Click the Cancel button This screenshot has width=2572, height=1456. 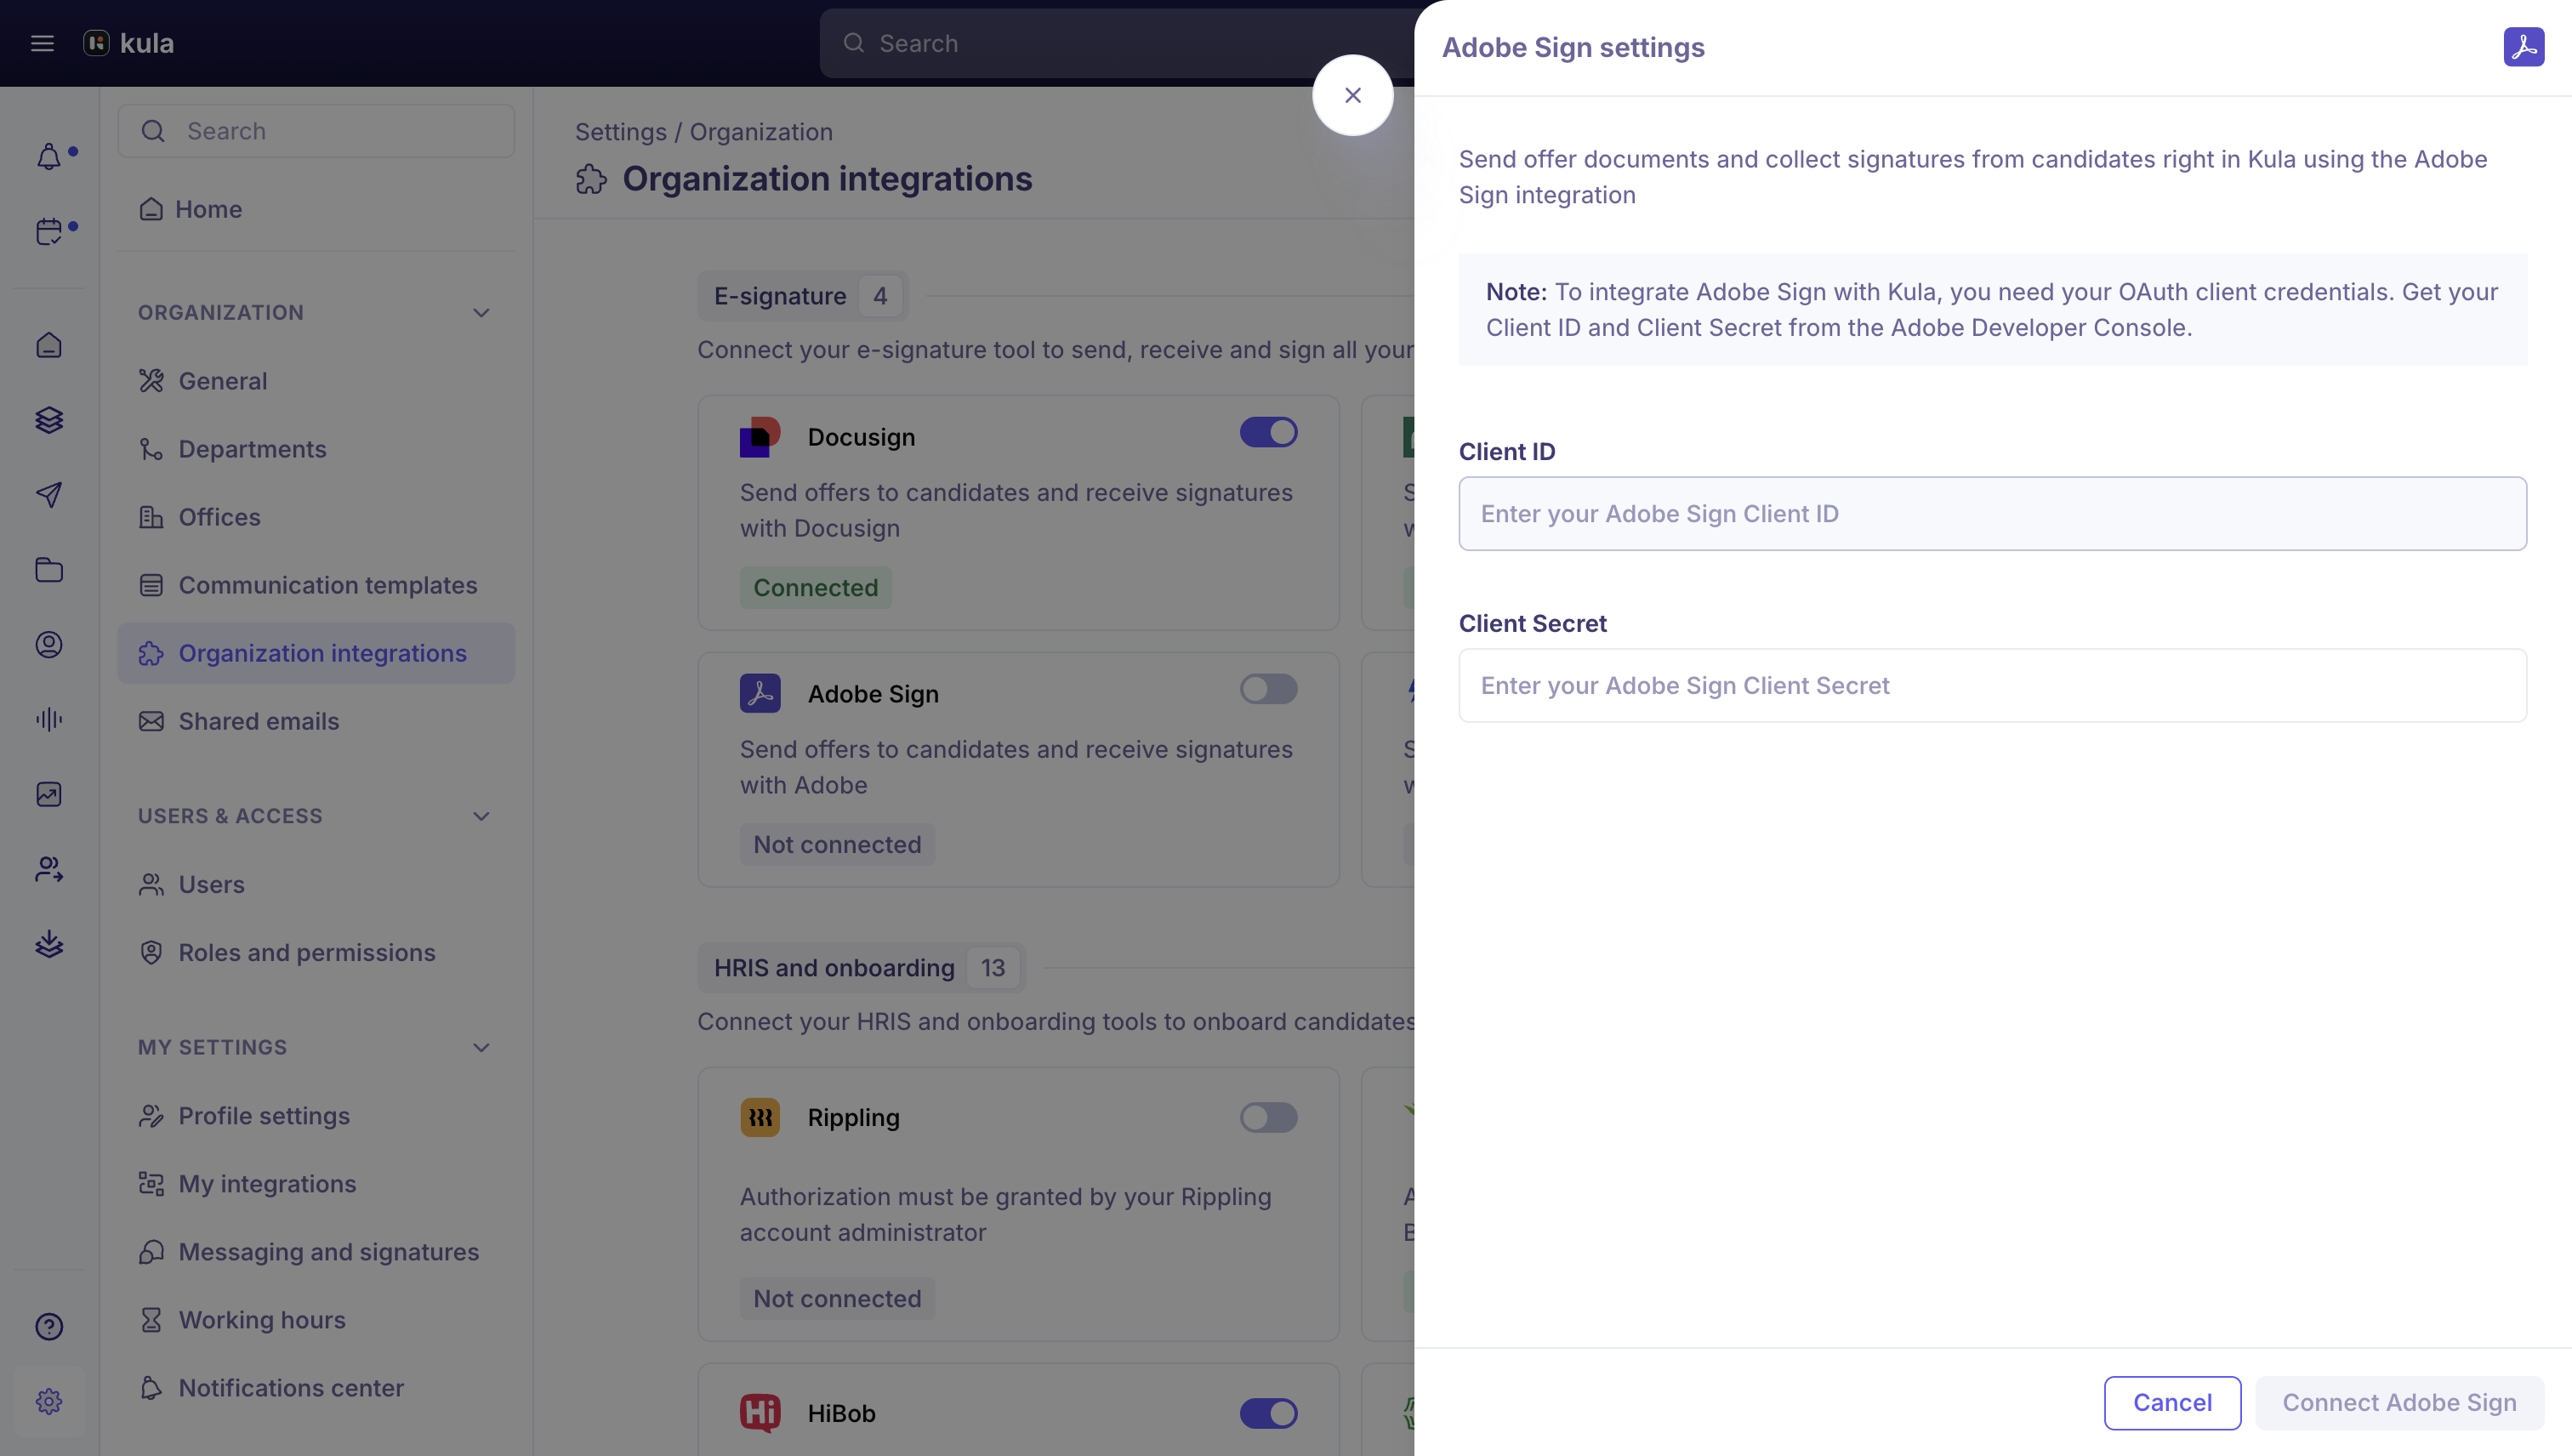pyautogui.click(x=2172, y=1402)
